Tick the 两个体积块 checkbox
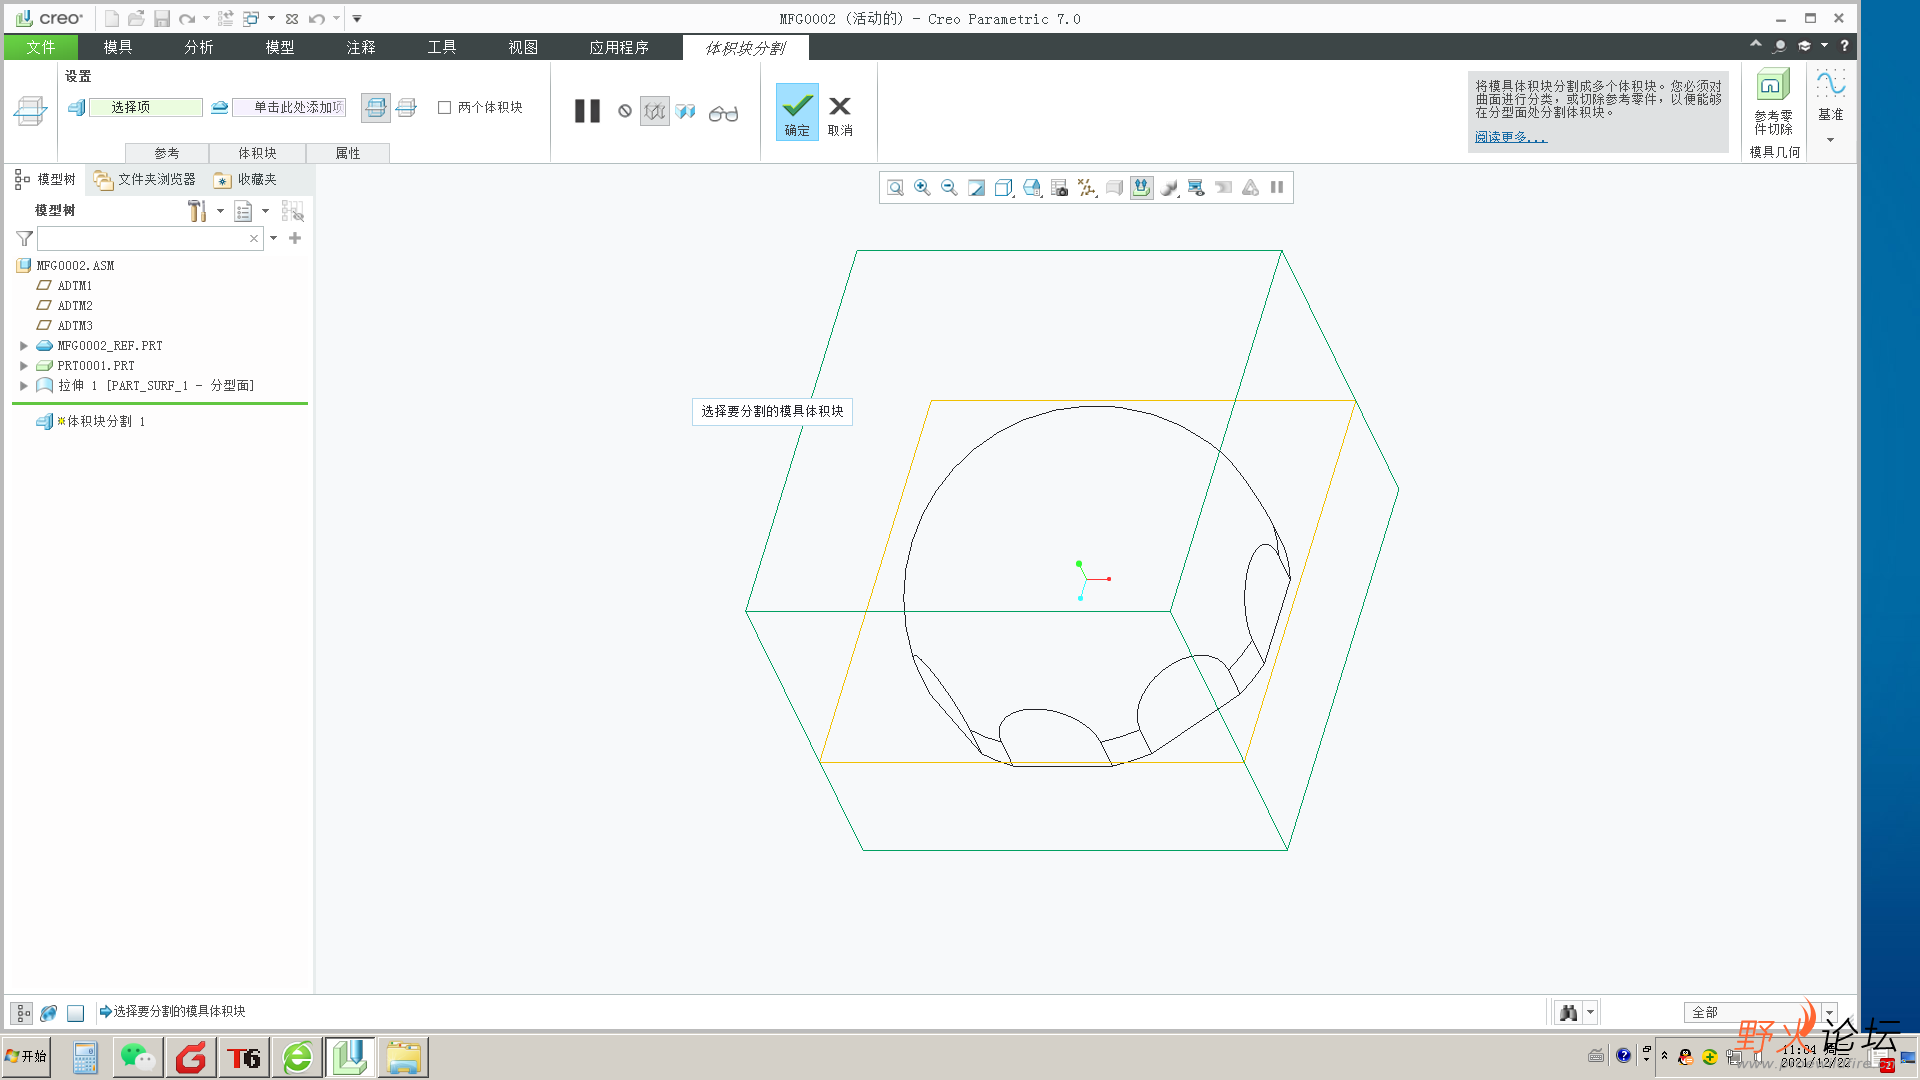1920x1080 pixels. (x=445, y=107)
